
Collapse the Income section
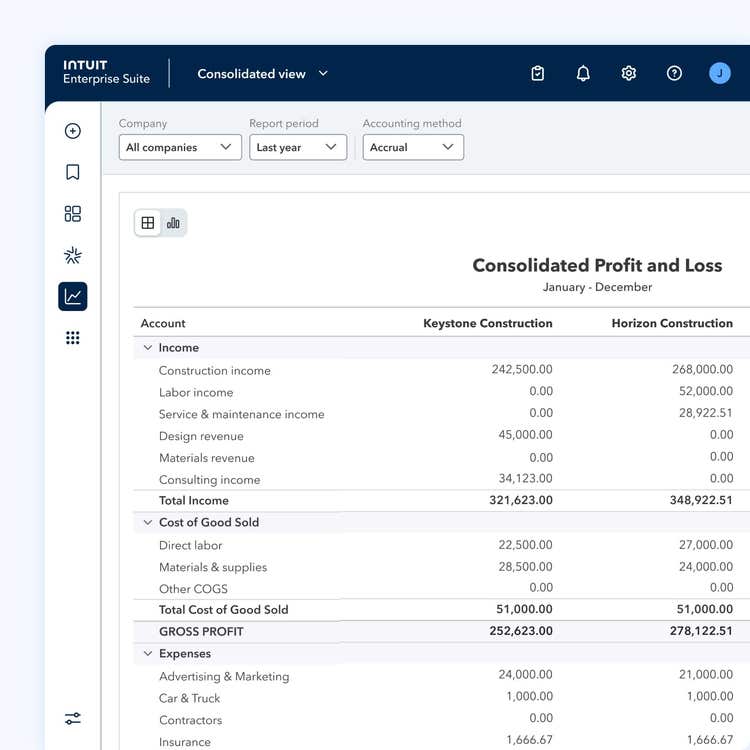tap(148, 348)
